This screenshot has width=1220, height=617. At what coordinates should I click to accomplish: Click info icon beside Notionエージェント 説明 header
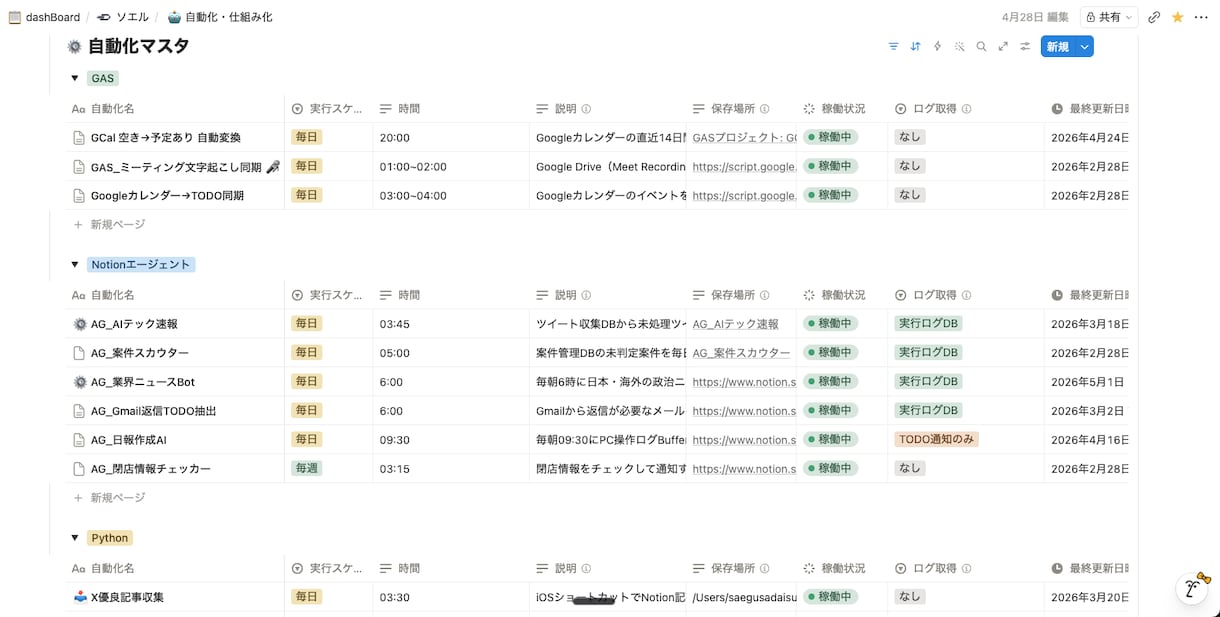pyautogui.click(x=587, y=295)
